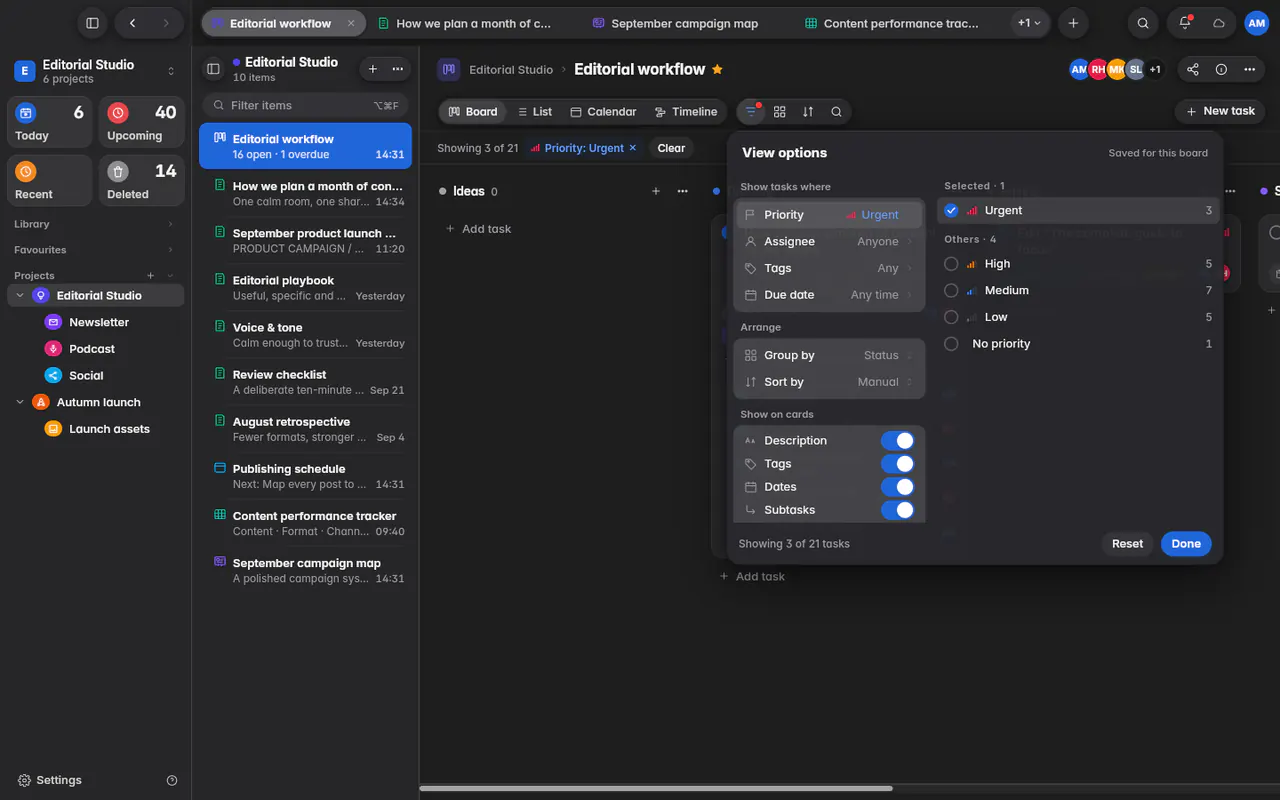The image size is (1280, 800).
Task: Switch to the List view tab
Action: click(x=535, y=112)
